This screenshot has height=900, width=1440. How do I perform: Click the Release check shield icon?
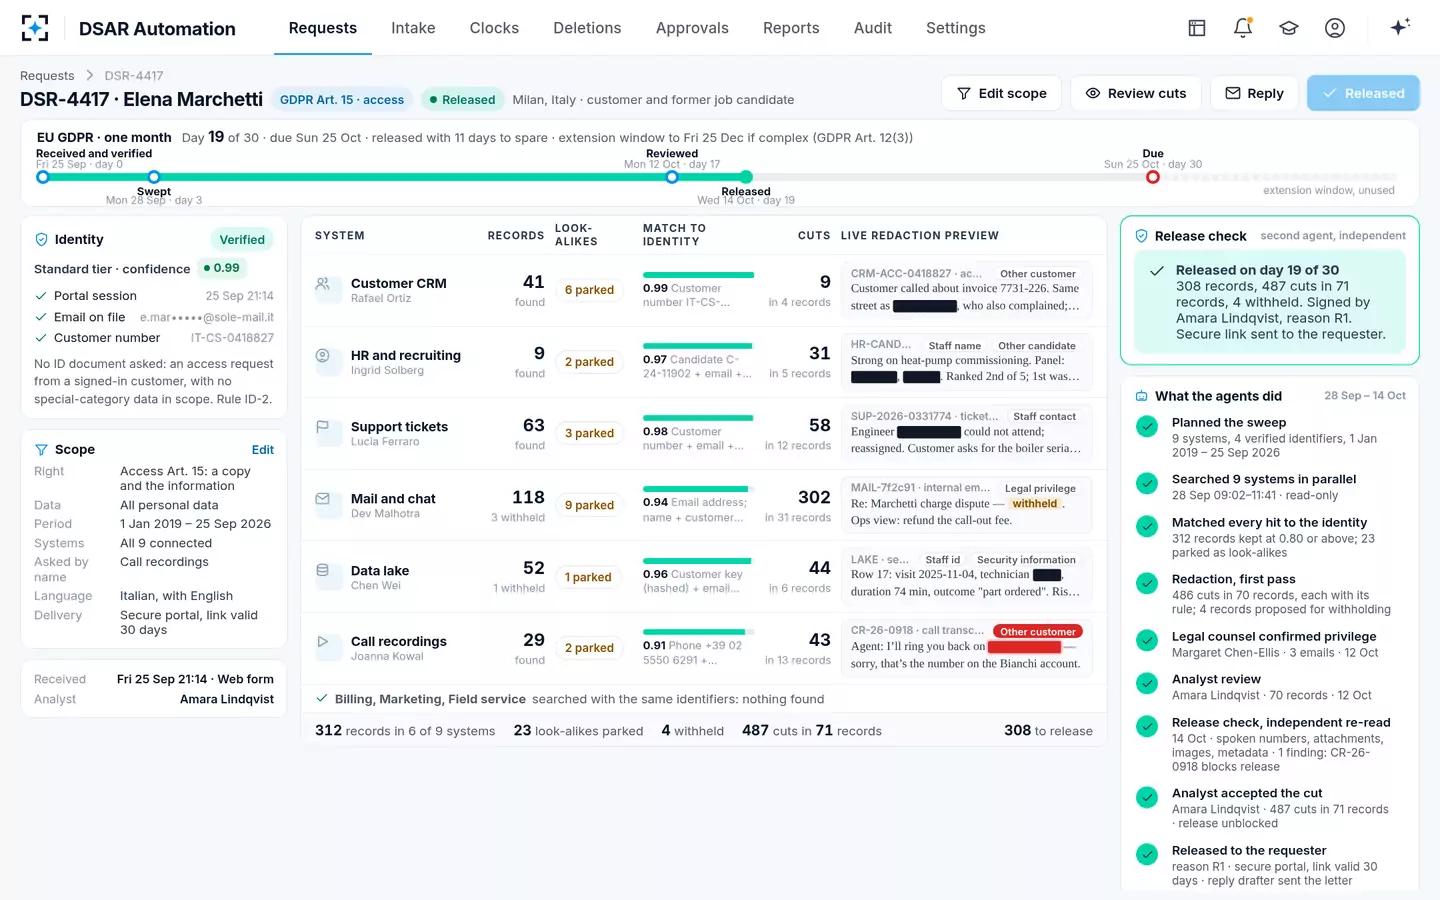[x=1141, y=236]
